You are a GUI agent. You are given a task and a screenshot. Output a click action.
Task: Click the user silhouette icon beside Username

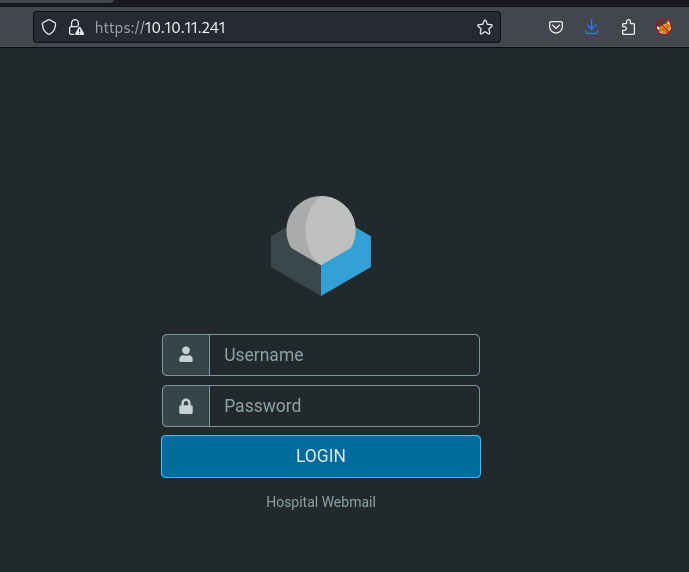pyautogui.click(x=186, y=355)
